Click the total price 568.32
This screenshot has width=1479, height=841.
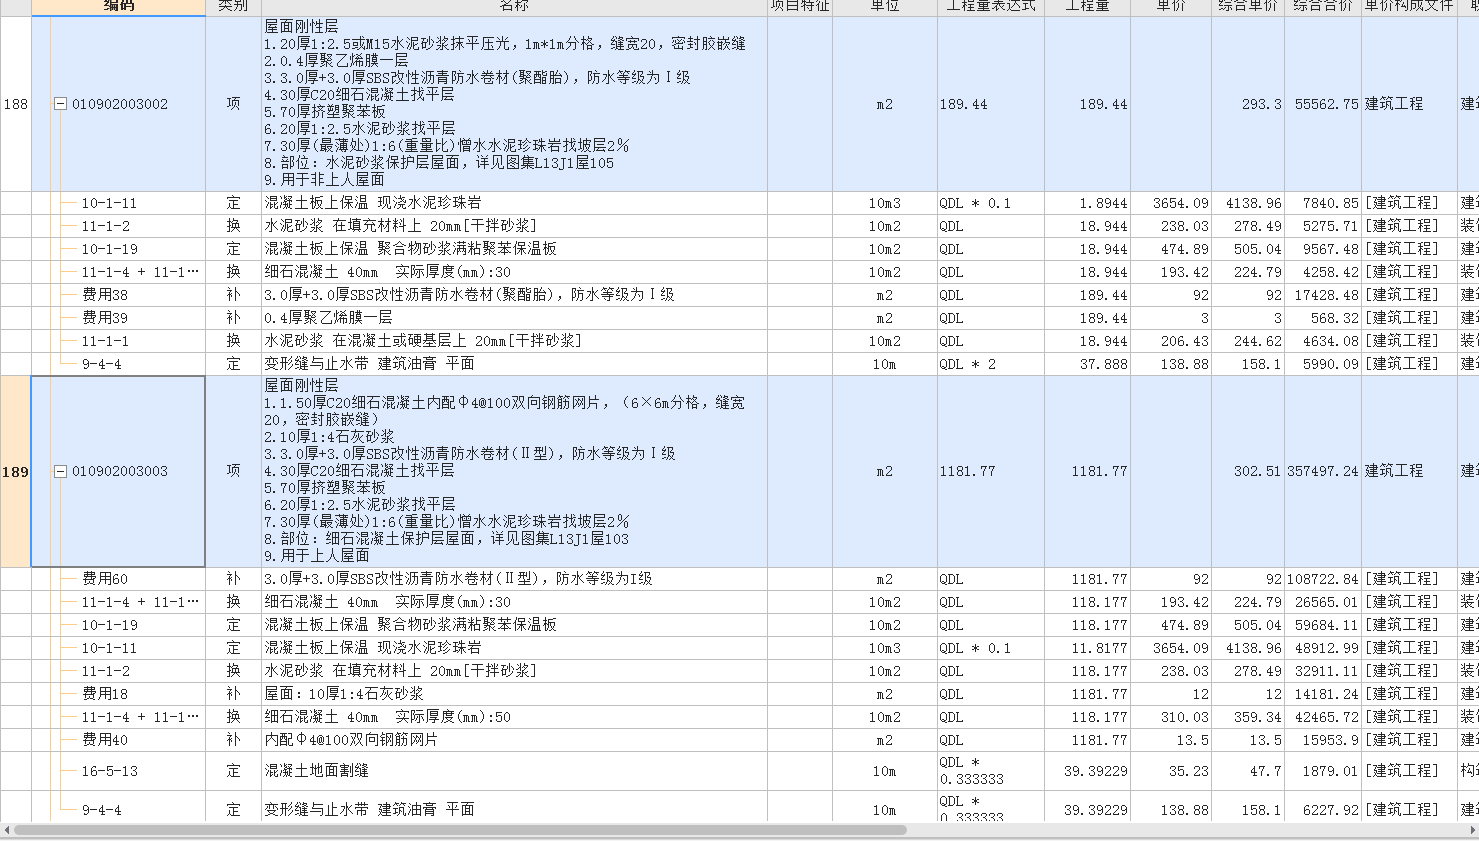point(1335,318)
